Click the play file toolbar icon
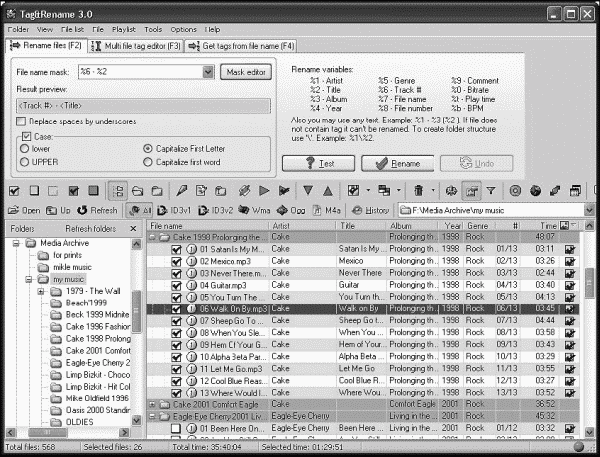 pyautogui.click(x=264, y=191)
